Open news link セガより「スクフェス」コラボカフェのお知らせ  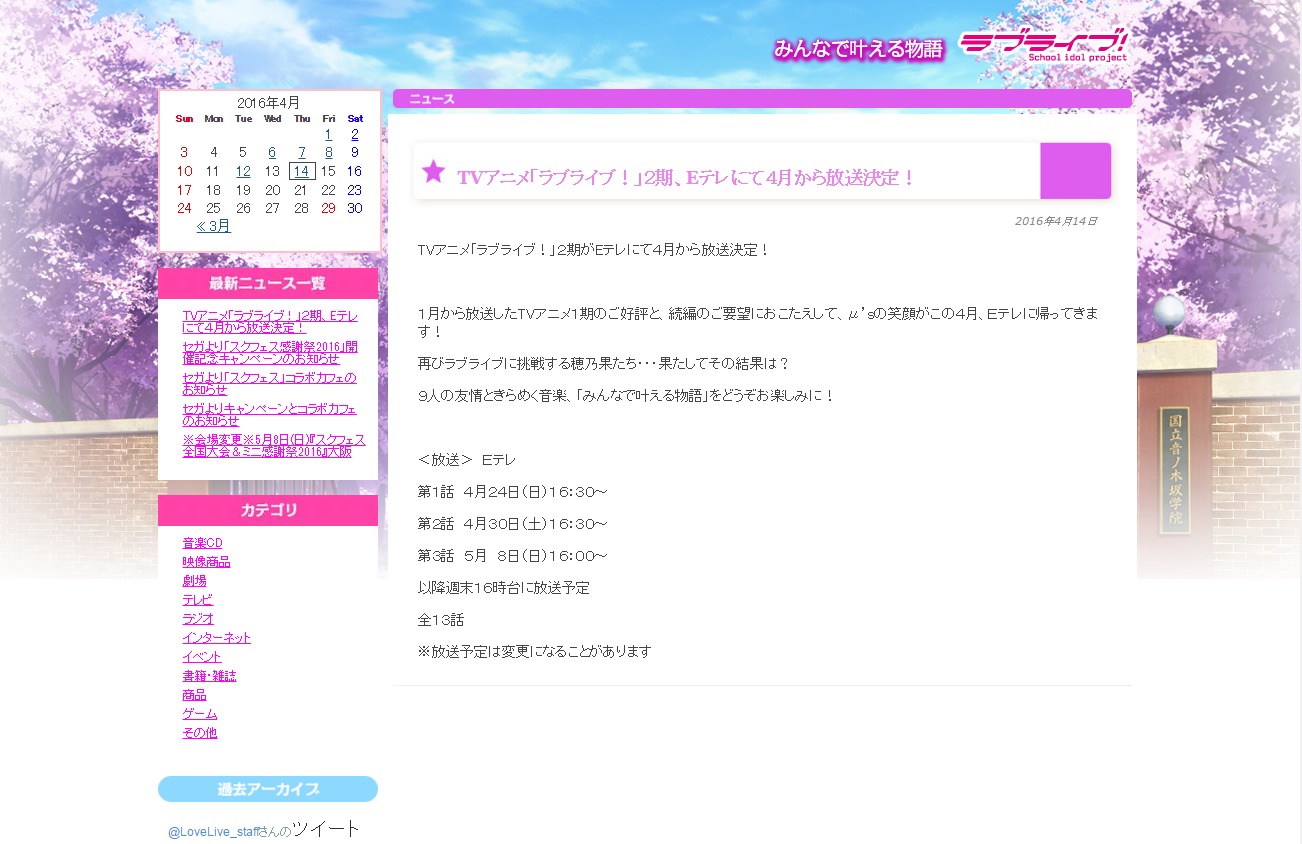(x=270, y=383)
